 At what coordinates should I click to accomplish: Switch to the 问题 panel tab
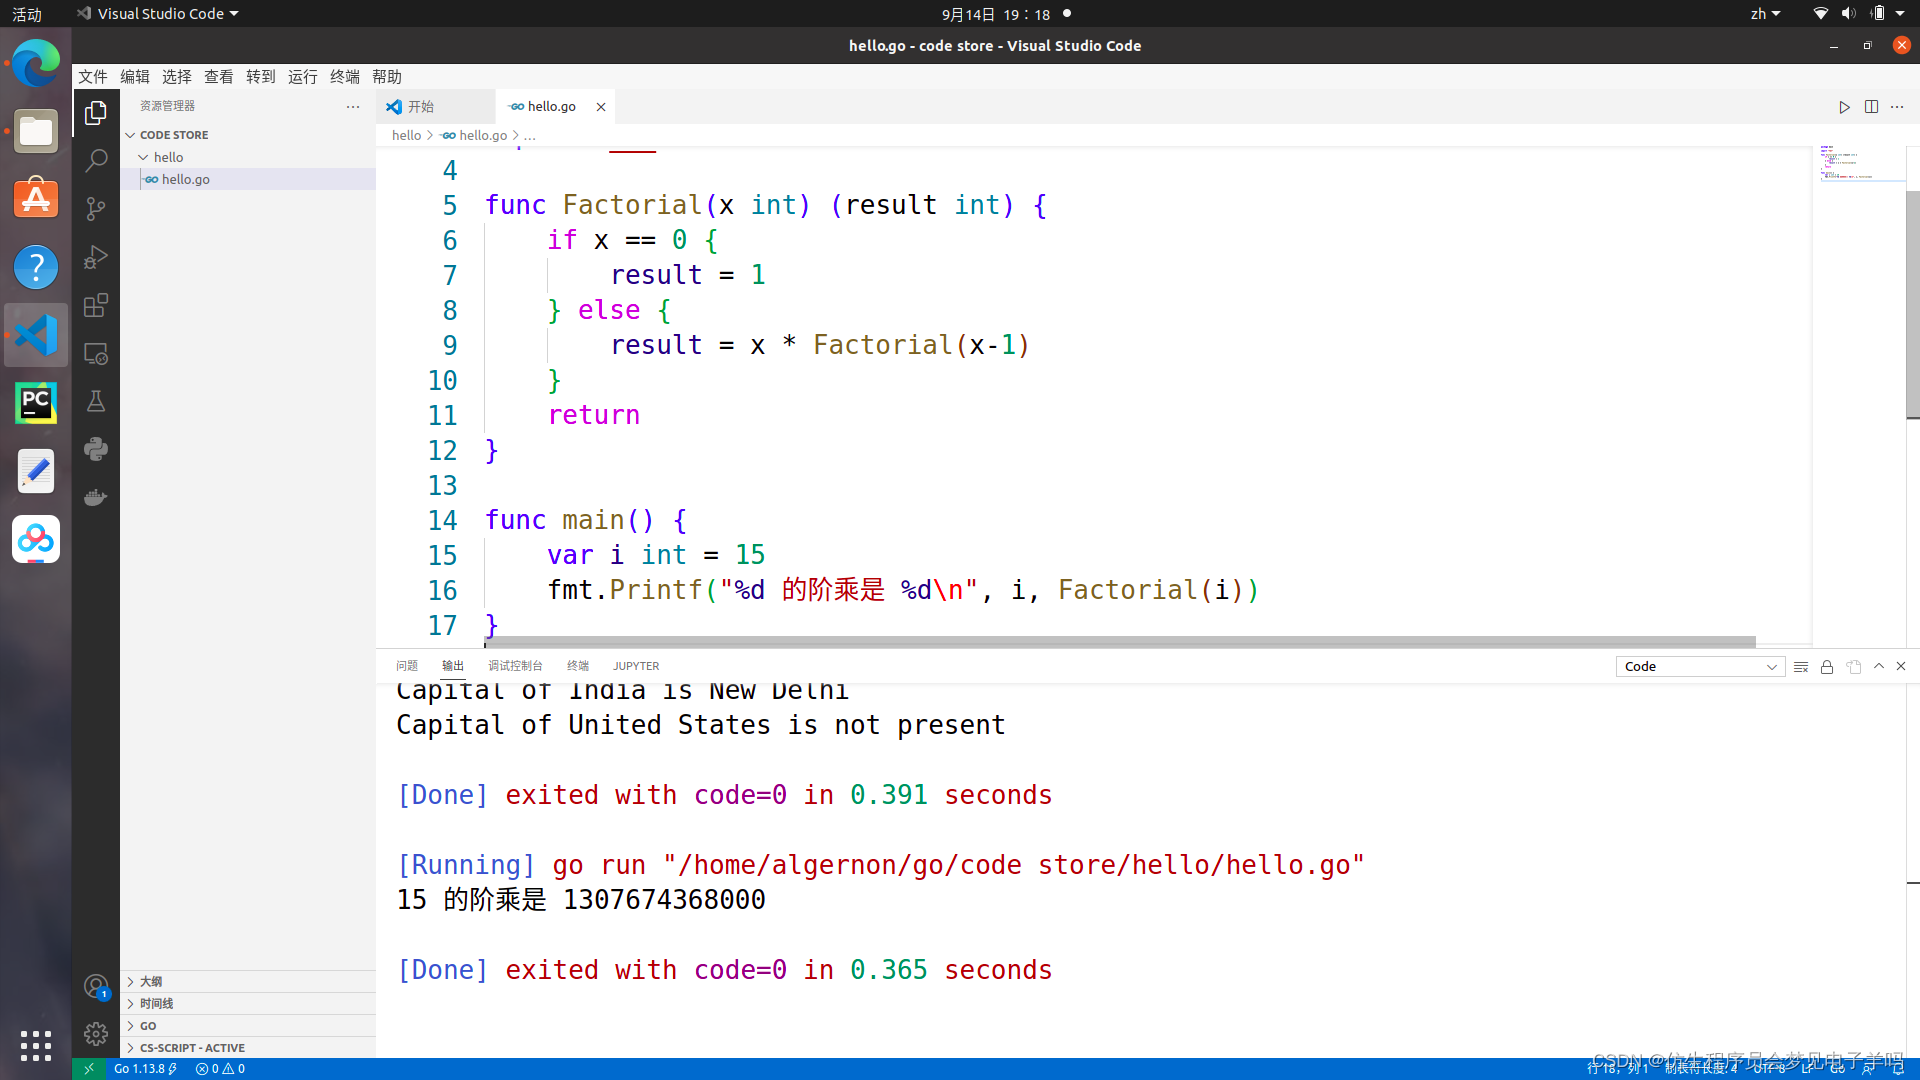[407, 666]
